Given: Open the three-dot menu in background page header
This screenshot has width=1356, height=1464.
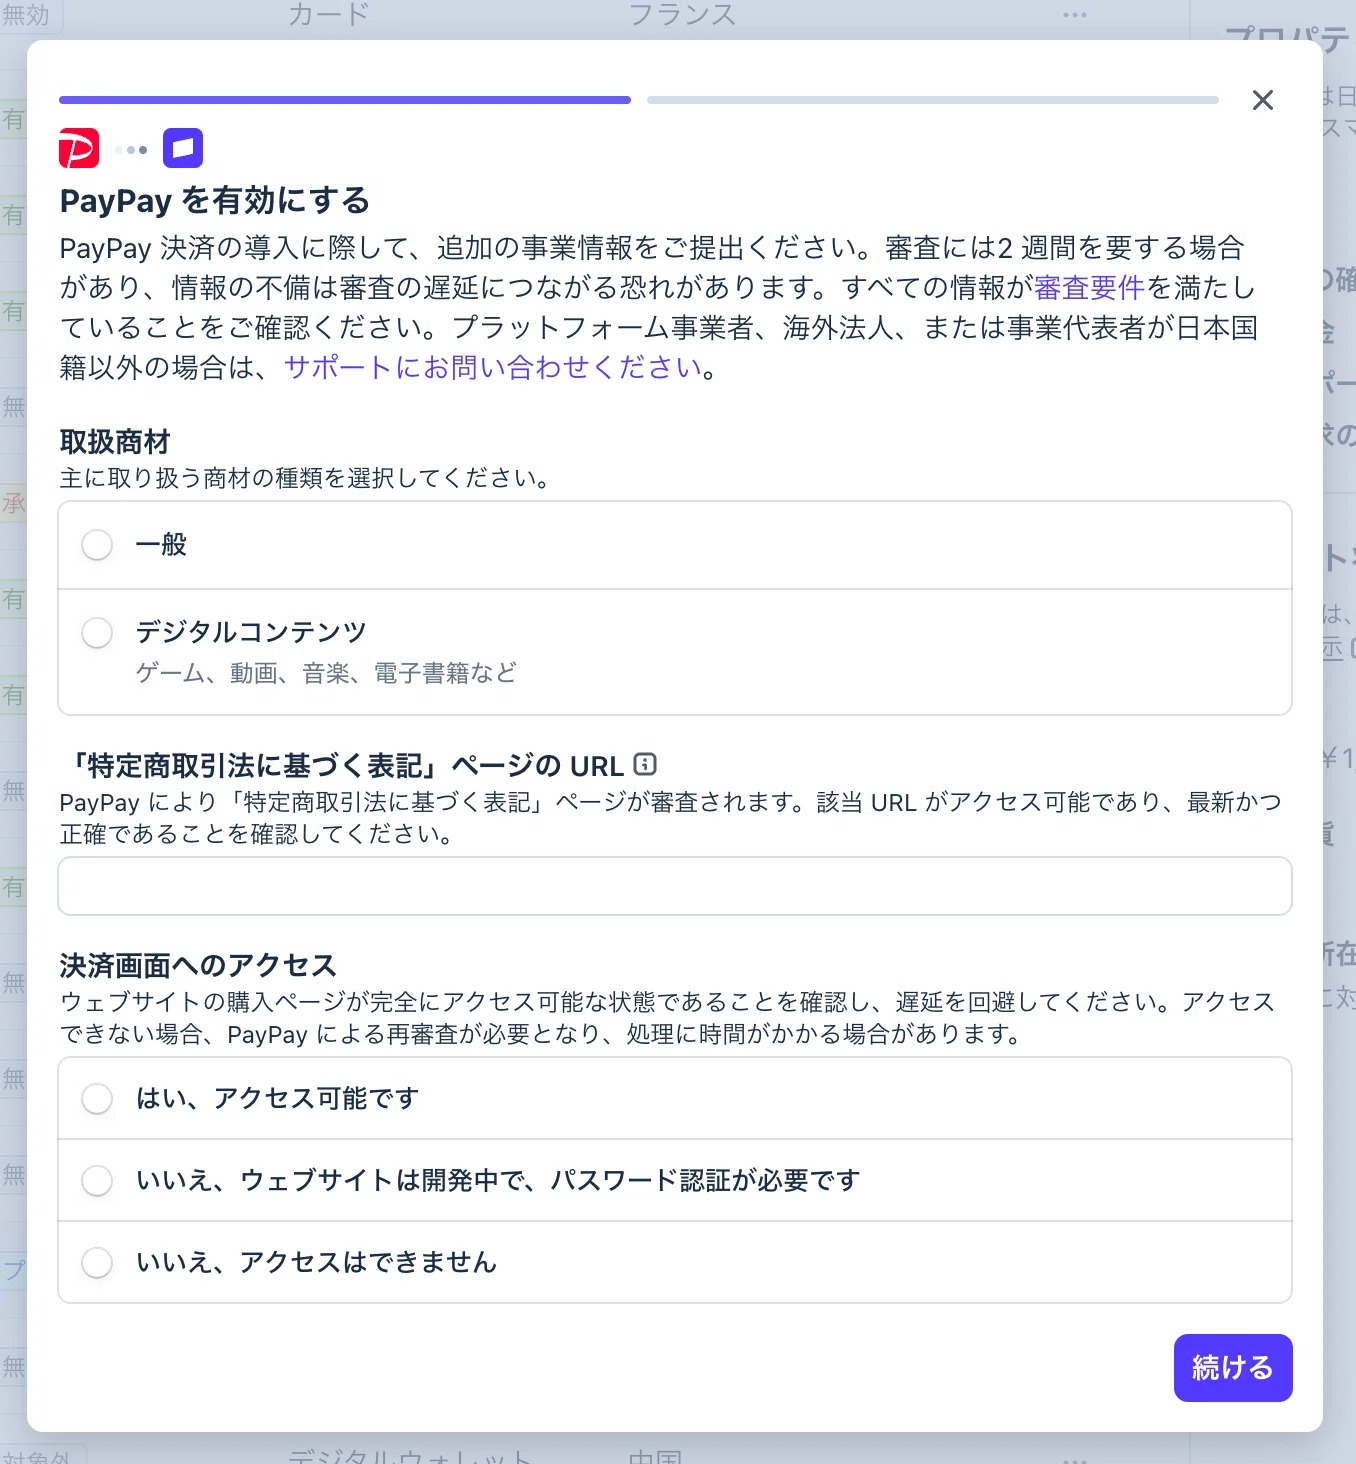Looking at the screenshot, I should pyautogui.click(x=1075, y=15).
